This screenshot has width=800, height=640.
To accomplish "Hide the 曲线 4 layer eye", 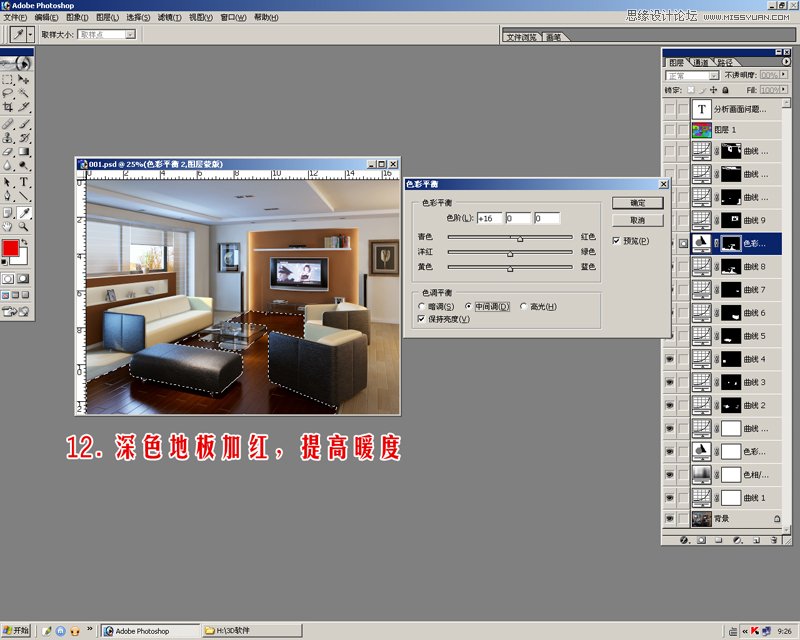I will point(669,359).
